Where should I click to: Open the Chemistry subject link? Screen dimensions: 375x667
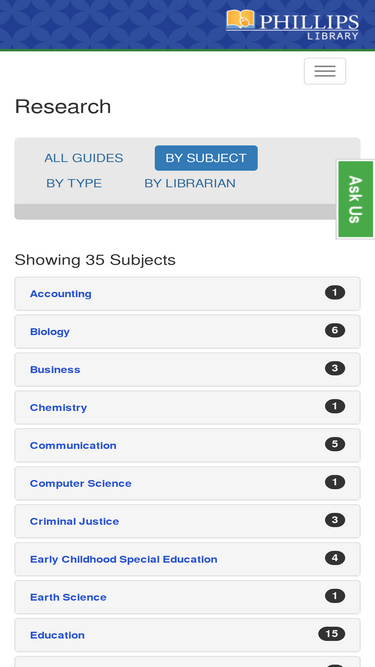pyautogui.click(x=58, y=408)
